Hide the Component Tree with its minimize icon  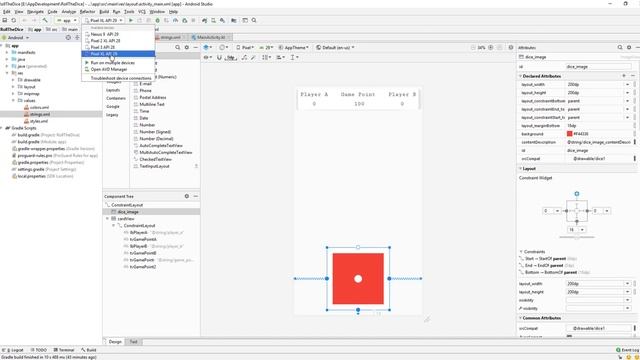196,196
